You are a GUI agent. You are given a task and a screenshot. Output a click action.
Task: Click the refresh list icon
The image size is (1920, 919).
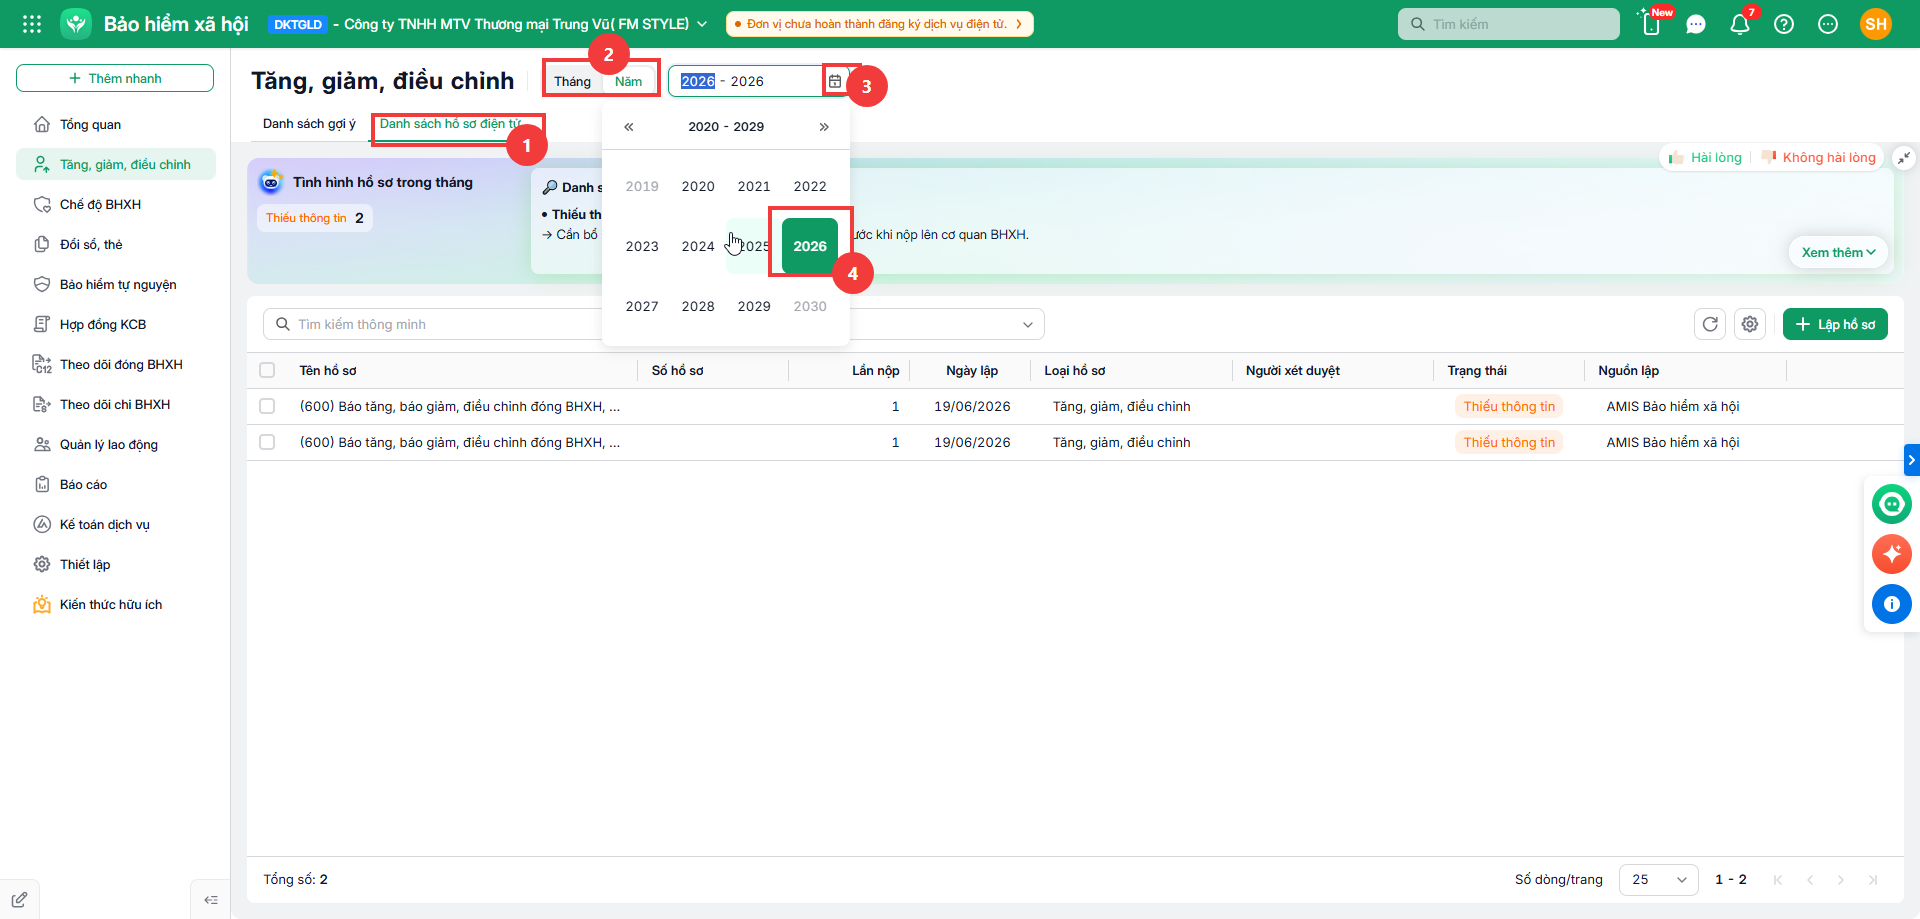click(x=1710, y=324)
